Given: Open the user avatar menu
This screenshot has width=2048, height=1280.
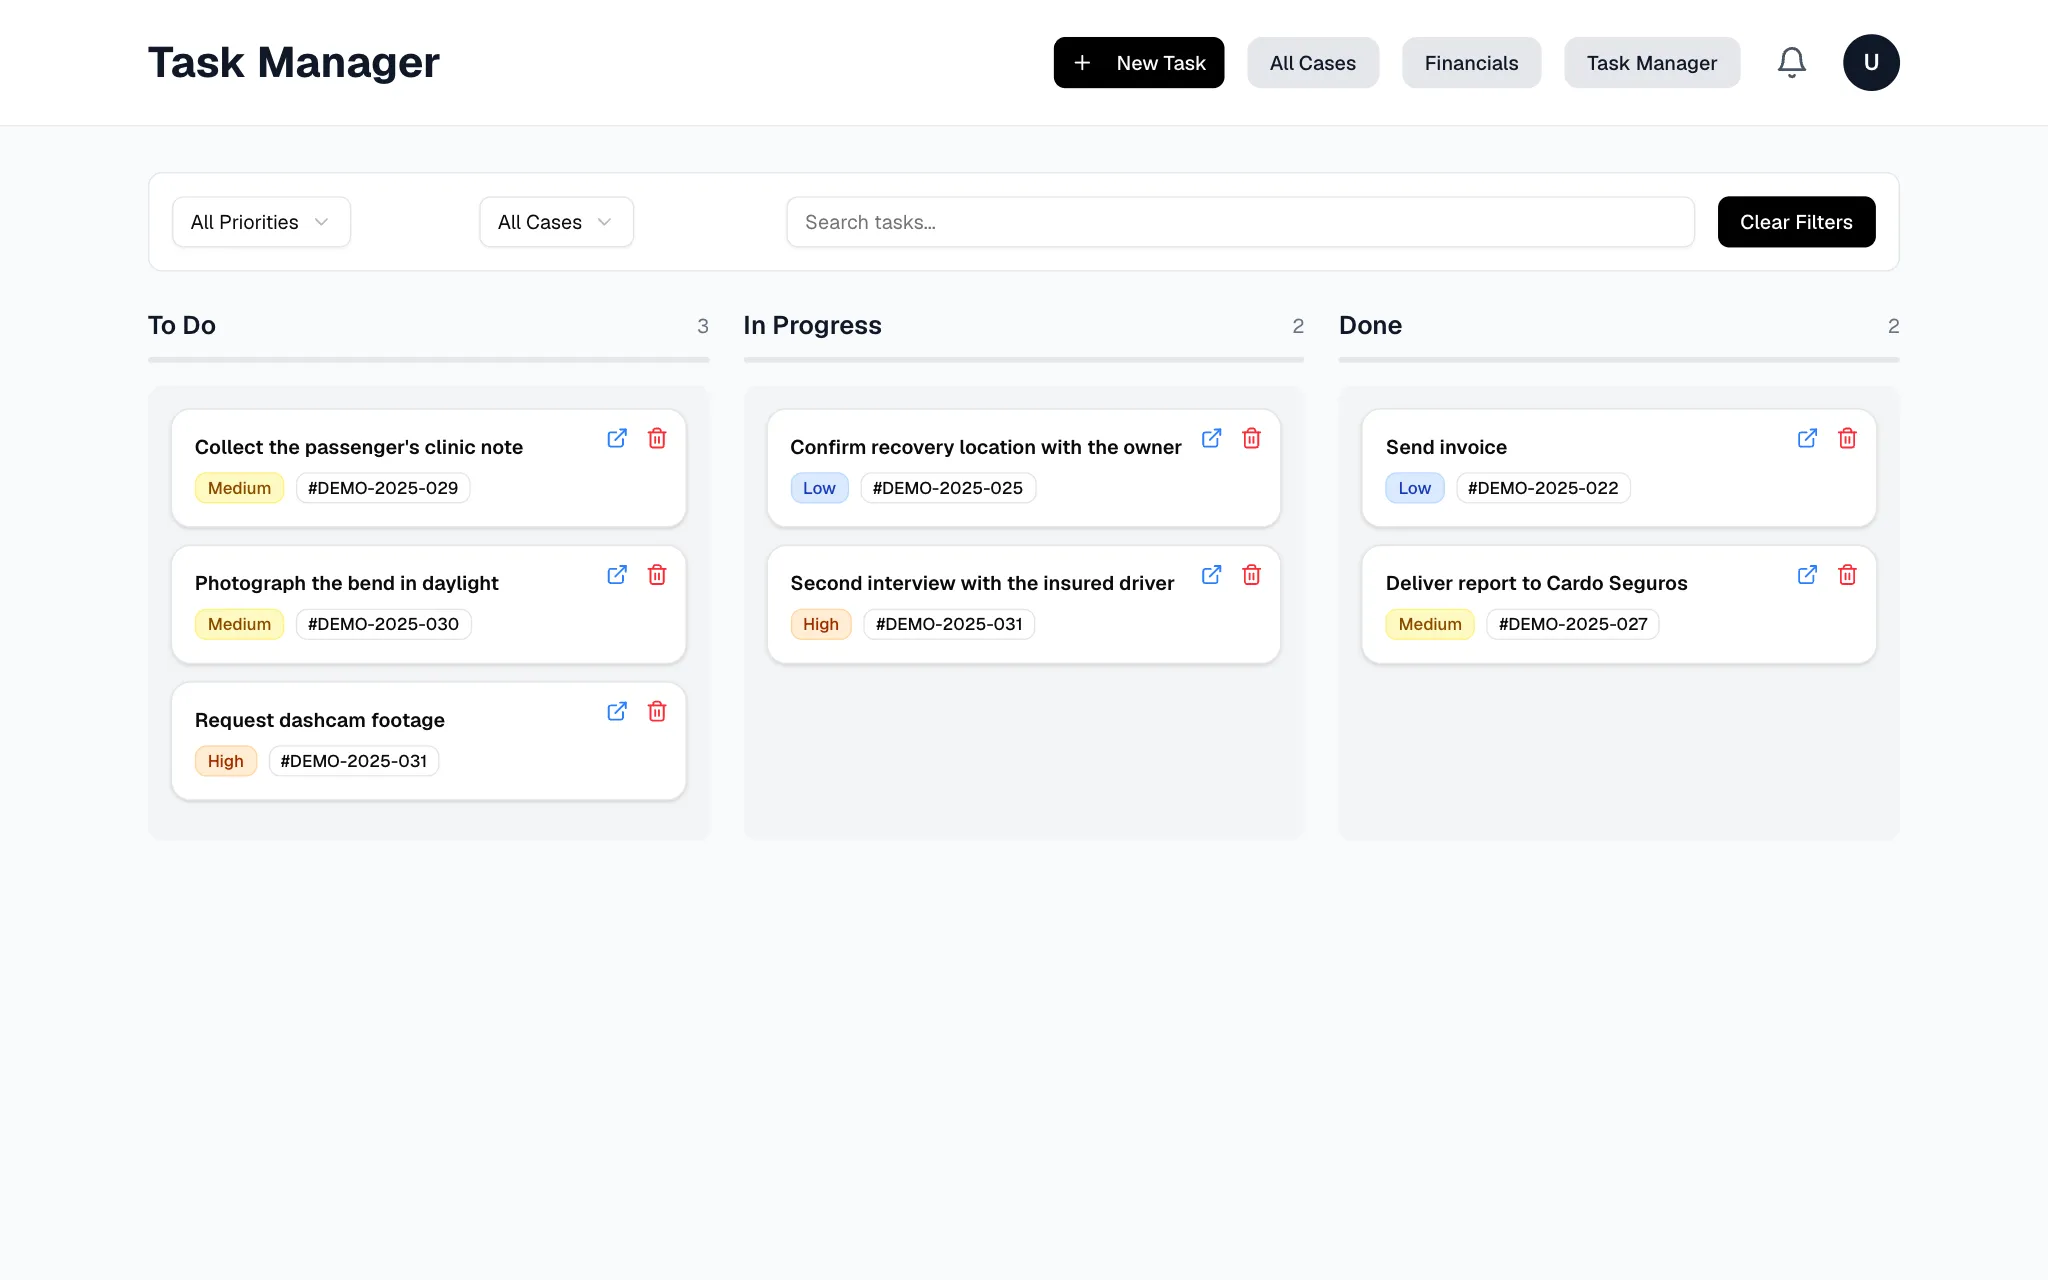Looking at the screenshot, I should 1871,63.
